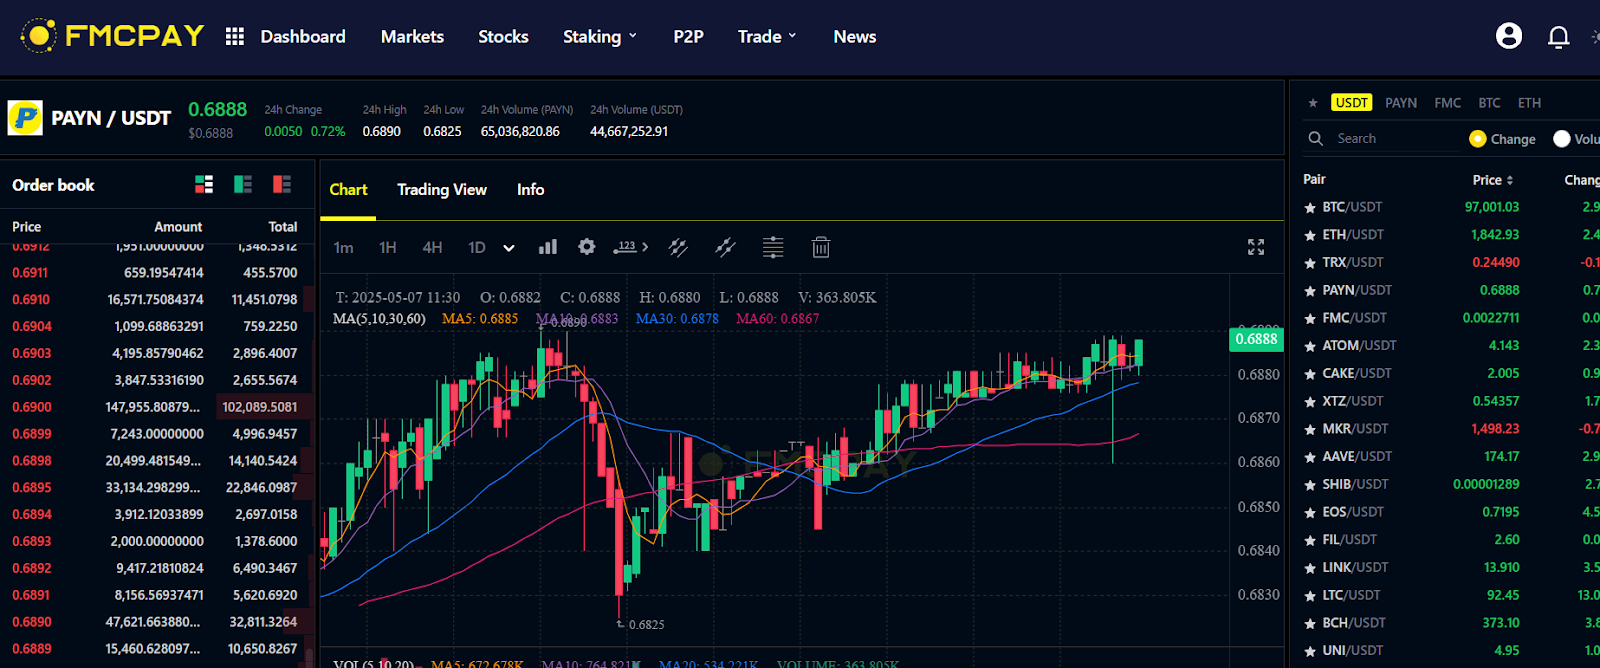This screenshot has width=1600, height=668.
Task: Expand chart to fullscreen
Action: (x=1256, y=247)
